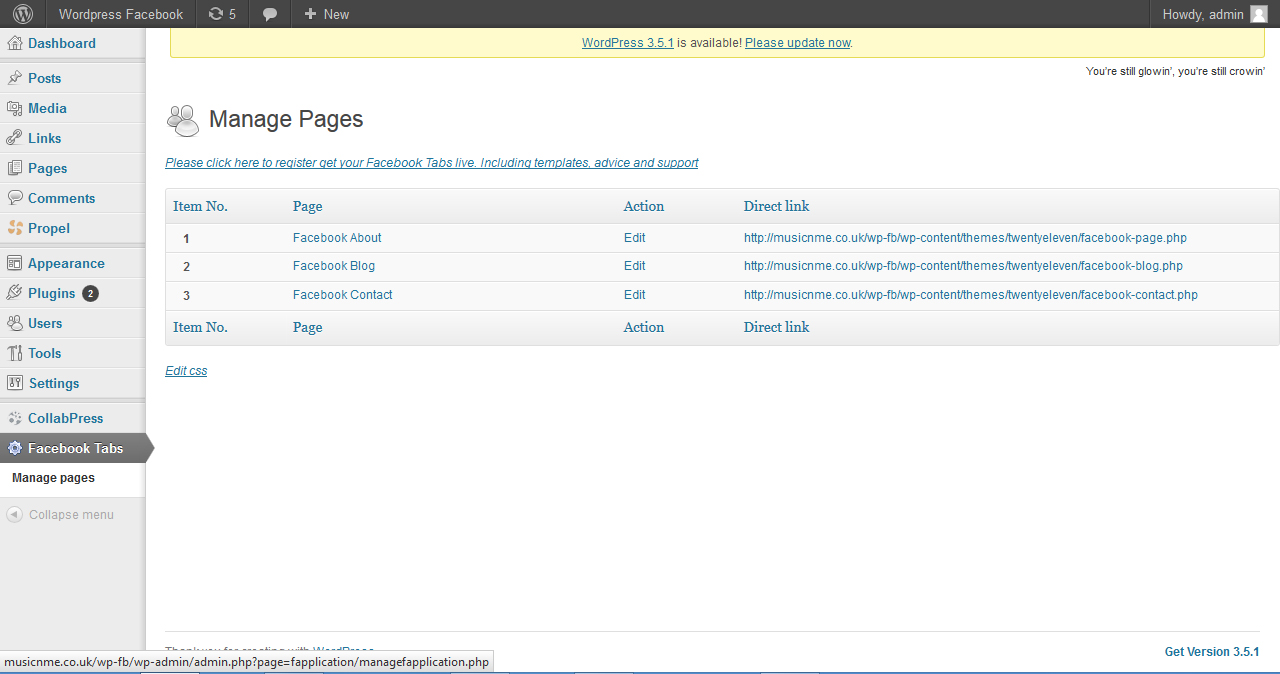Click the Manage Pages people icon

[183, 120]
